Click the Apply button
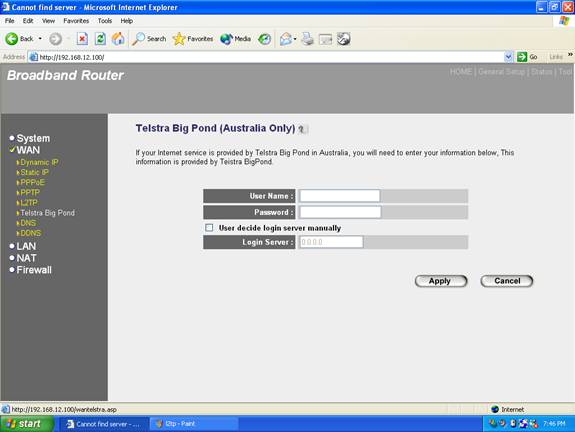575x432 pixels. coord(441,281)
